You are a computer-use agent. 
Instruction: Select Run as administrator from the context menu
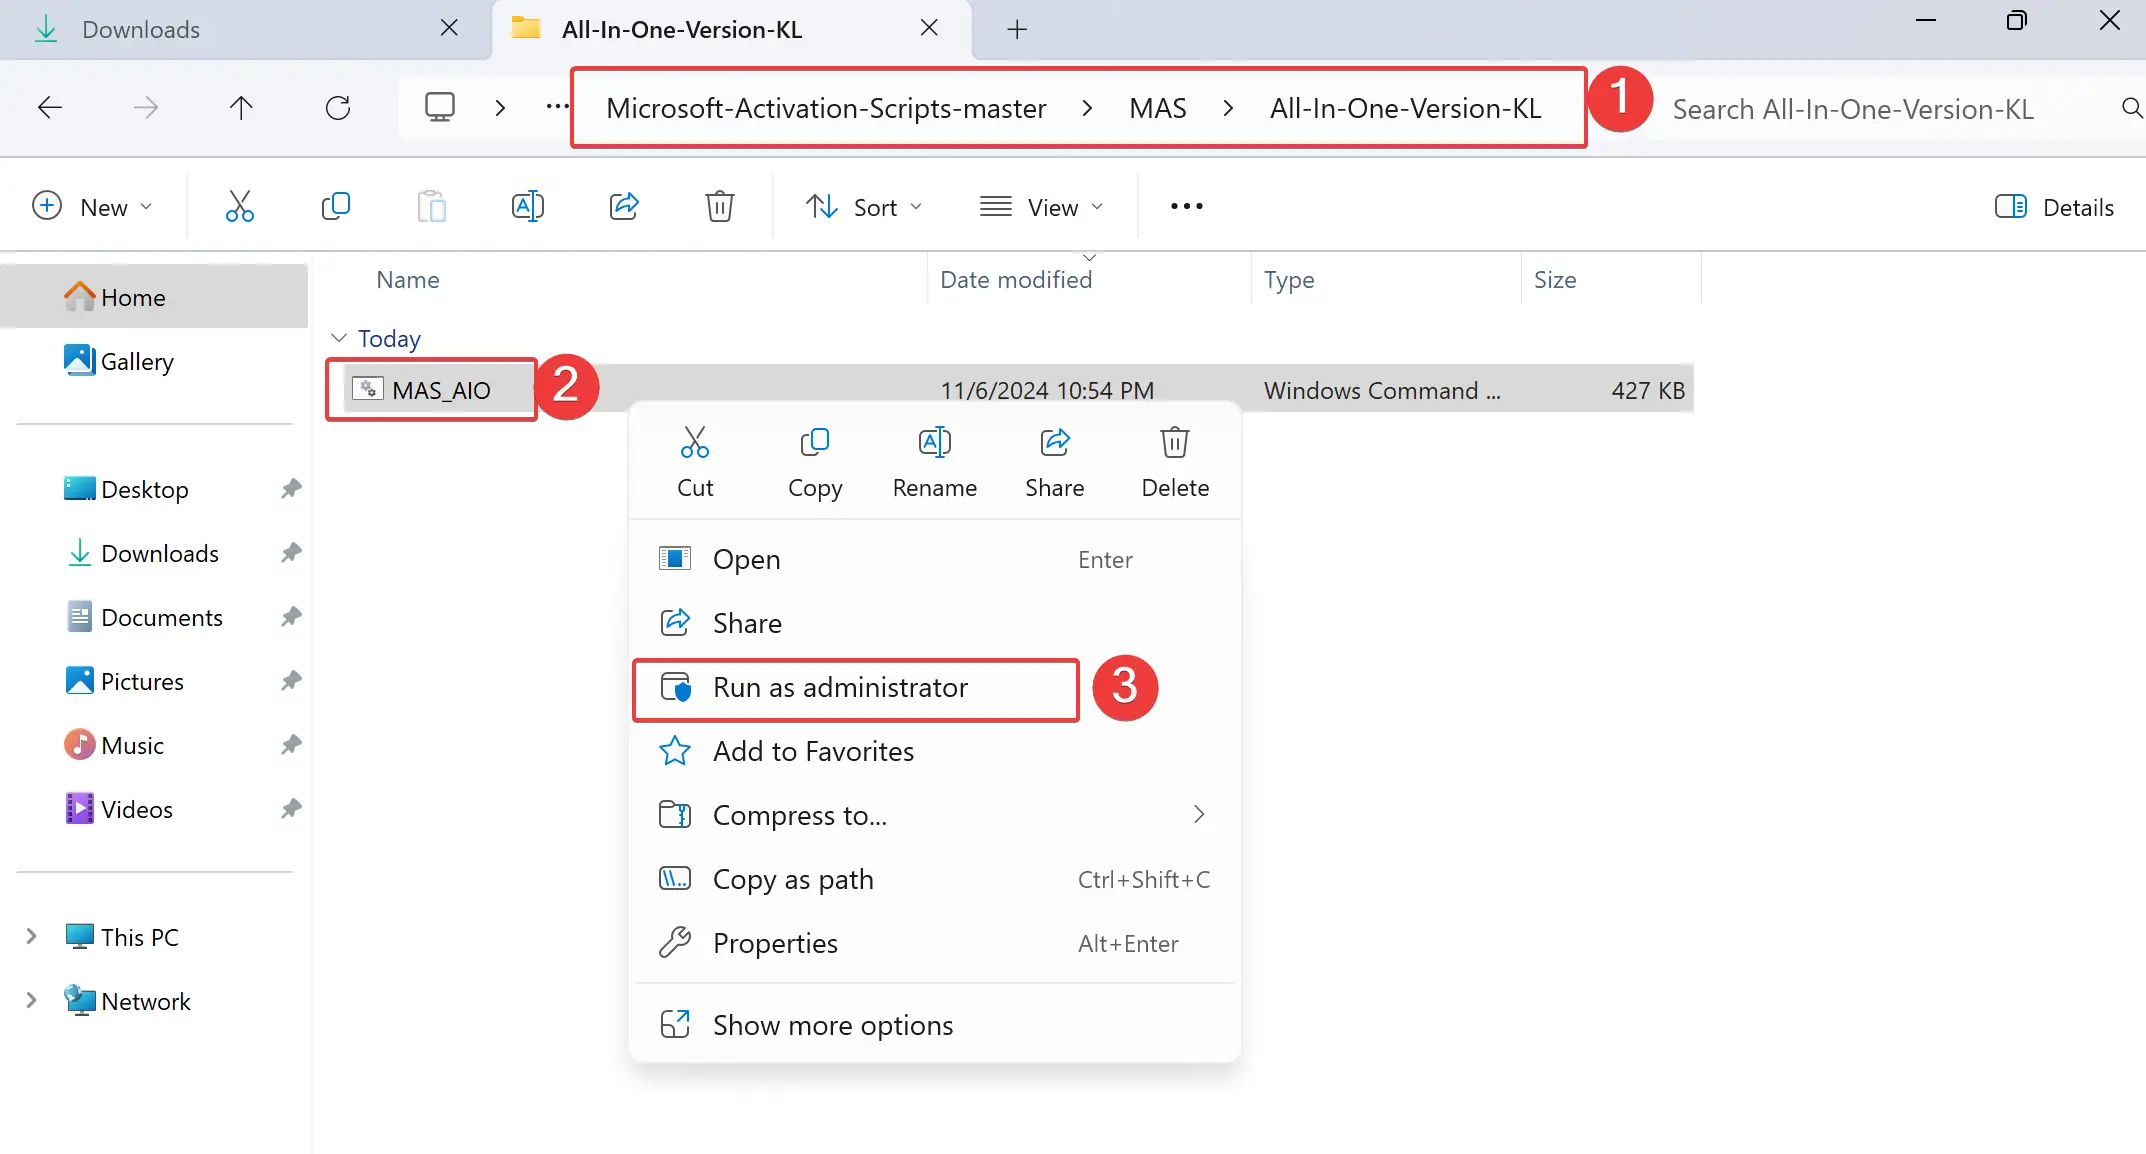pos(839,688)
